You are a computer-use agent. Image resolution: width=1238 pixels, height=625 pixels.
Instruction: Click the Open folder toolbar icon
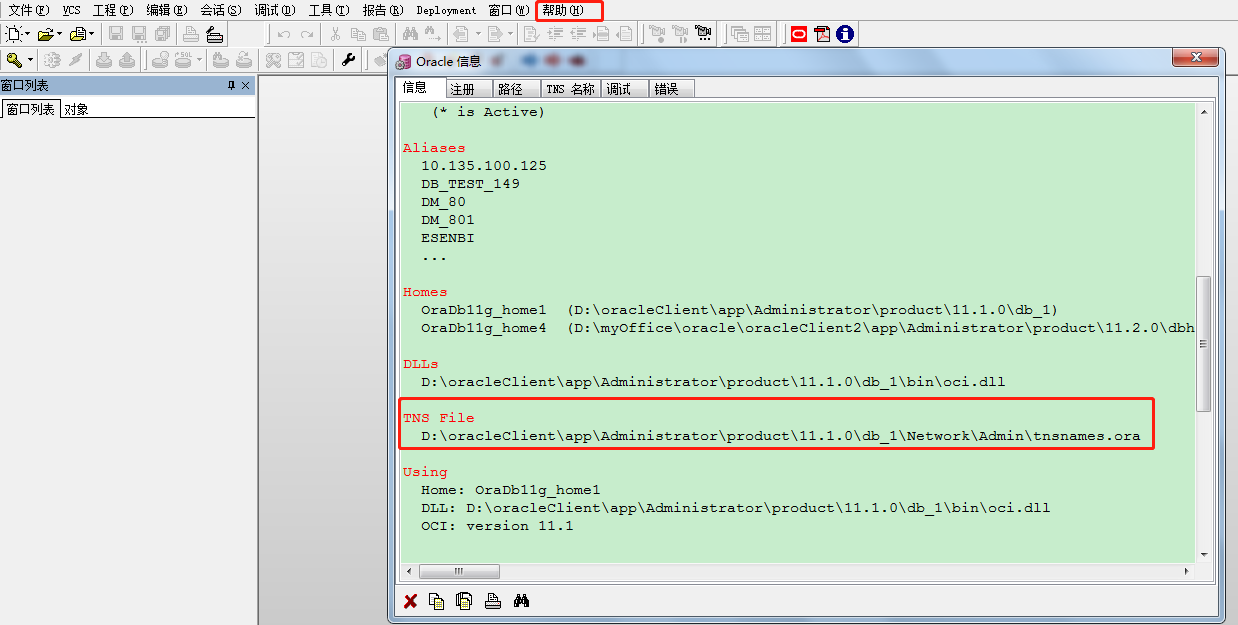click(x=46, y=34)
